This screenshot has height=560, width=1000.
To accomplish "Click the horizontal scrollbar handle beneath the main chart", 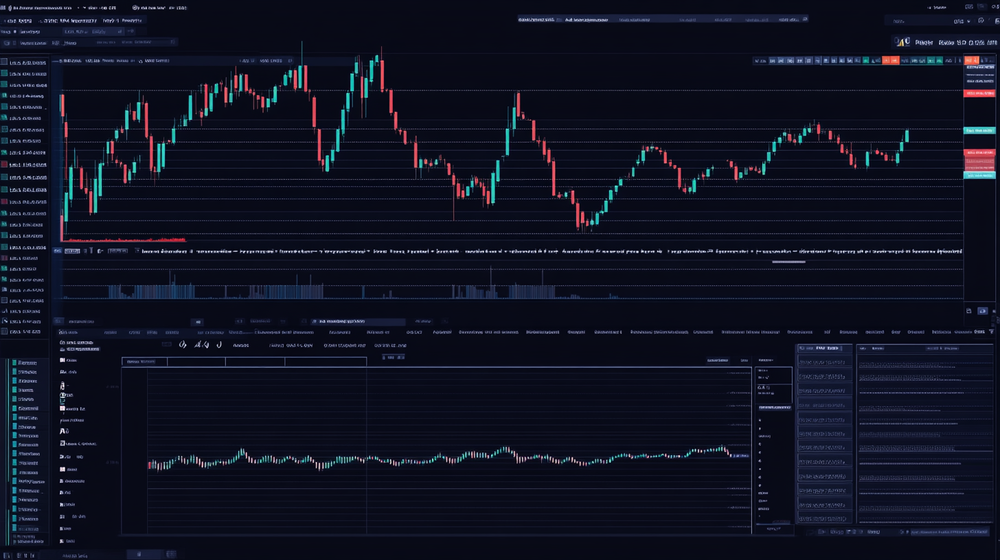I will [x=789, y=262].
